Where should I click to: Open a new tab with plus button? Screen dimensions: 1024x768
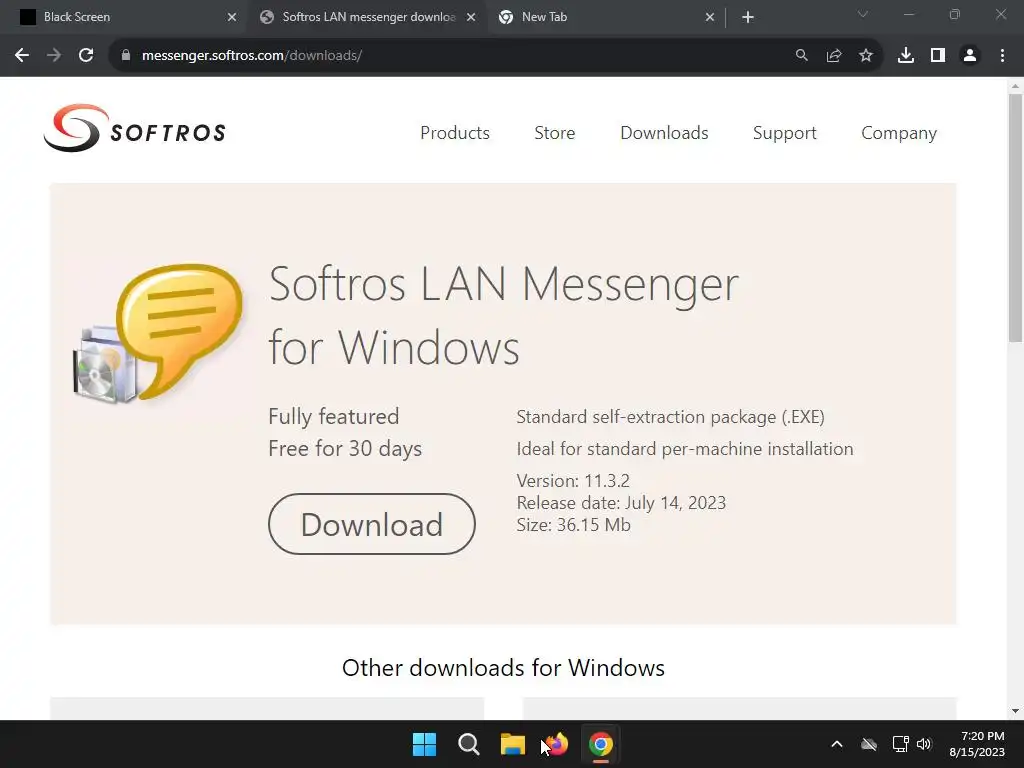(748, 17)
